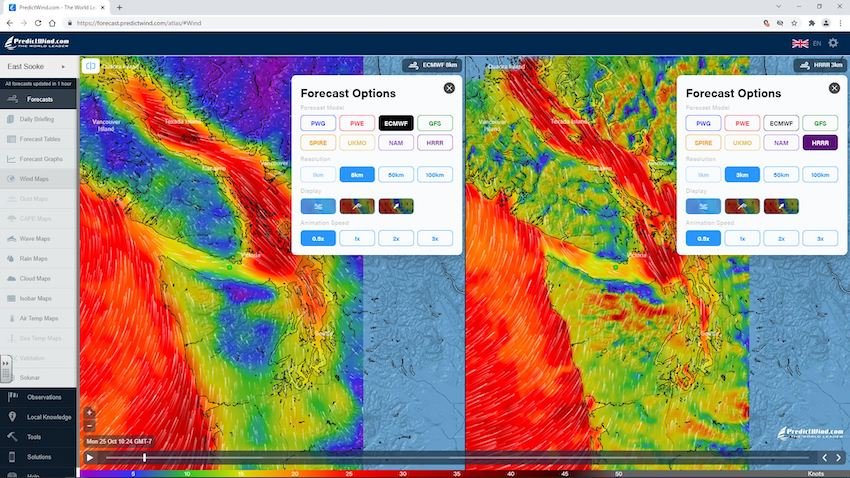Open Forecast Tables in sidebar
850x478 pixels.
point(38,139)
